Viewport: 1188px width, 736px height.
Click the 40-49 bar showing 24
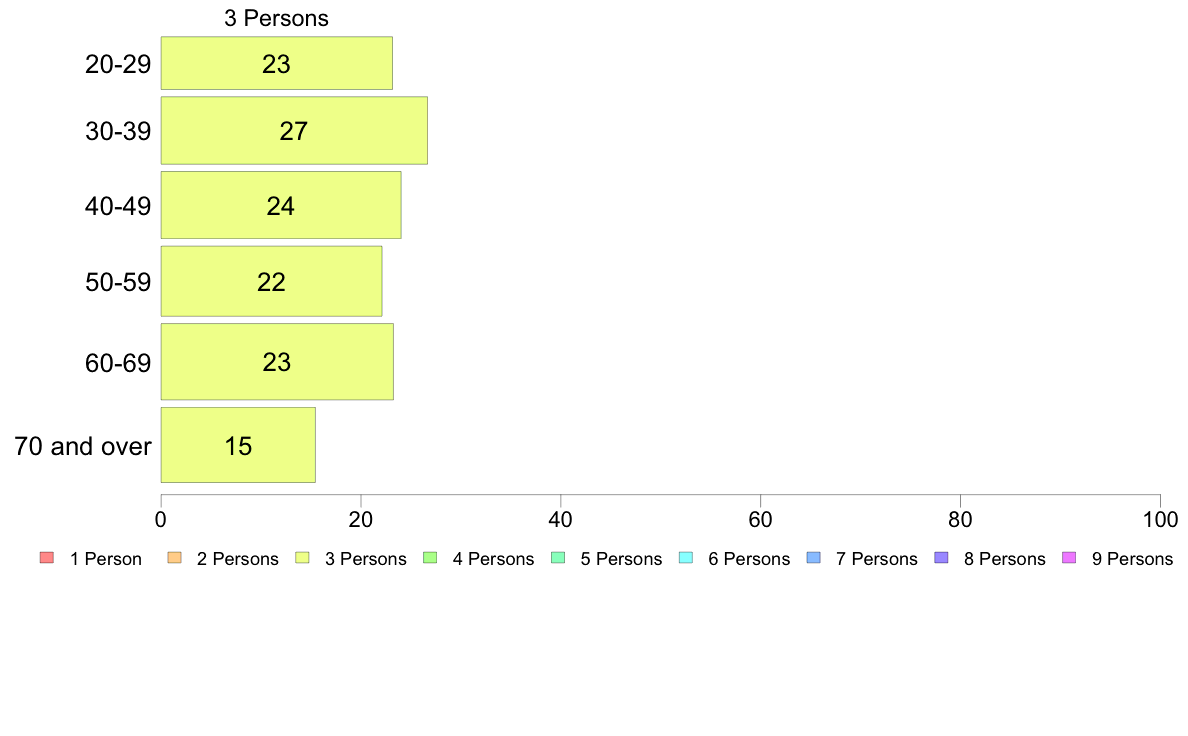[x=280, y=205]
